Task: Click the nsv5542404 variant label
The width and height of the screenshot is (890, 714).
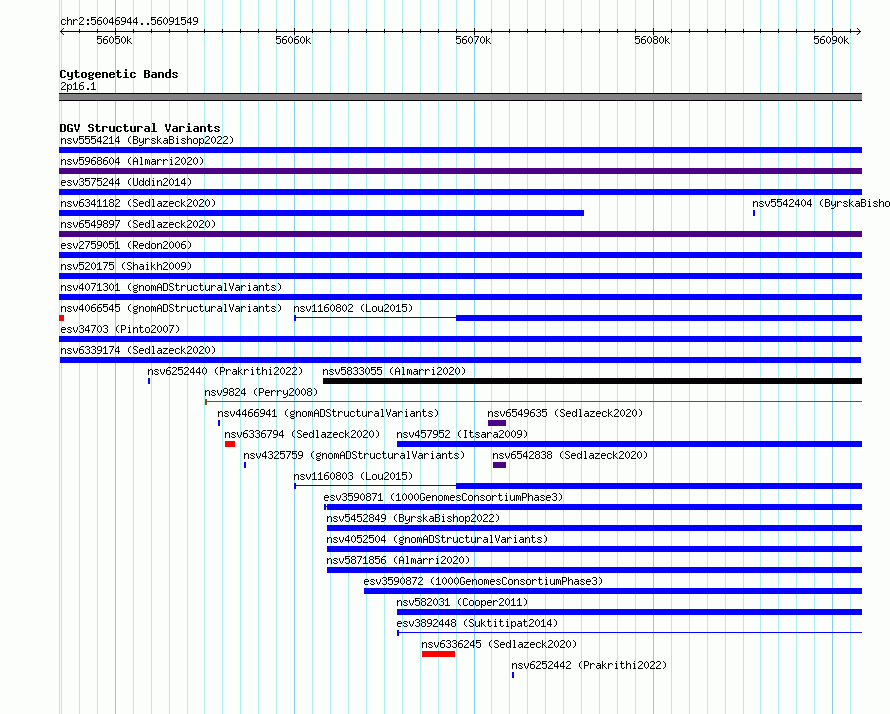Action: point(821,203)
